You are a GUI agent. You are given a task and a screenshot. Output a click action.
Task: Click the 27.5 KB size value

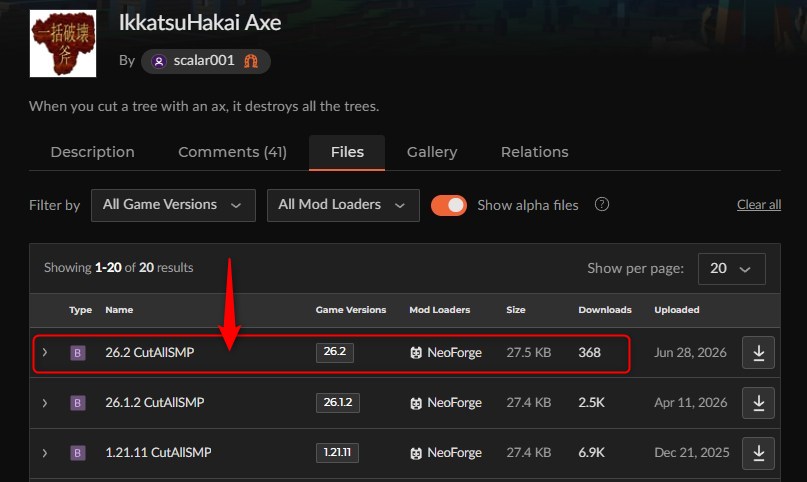(529, 352)
